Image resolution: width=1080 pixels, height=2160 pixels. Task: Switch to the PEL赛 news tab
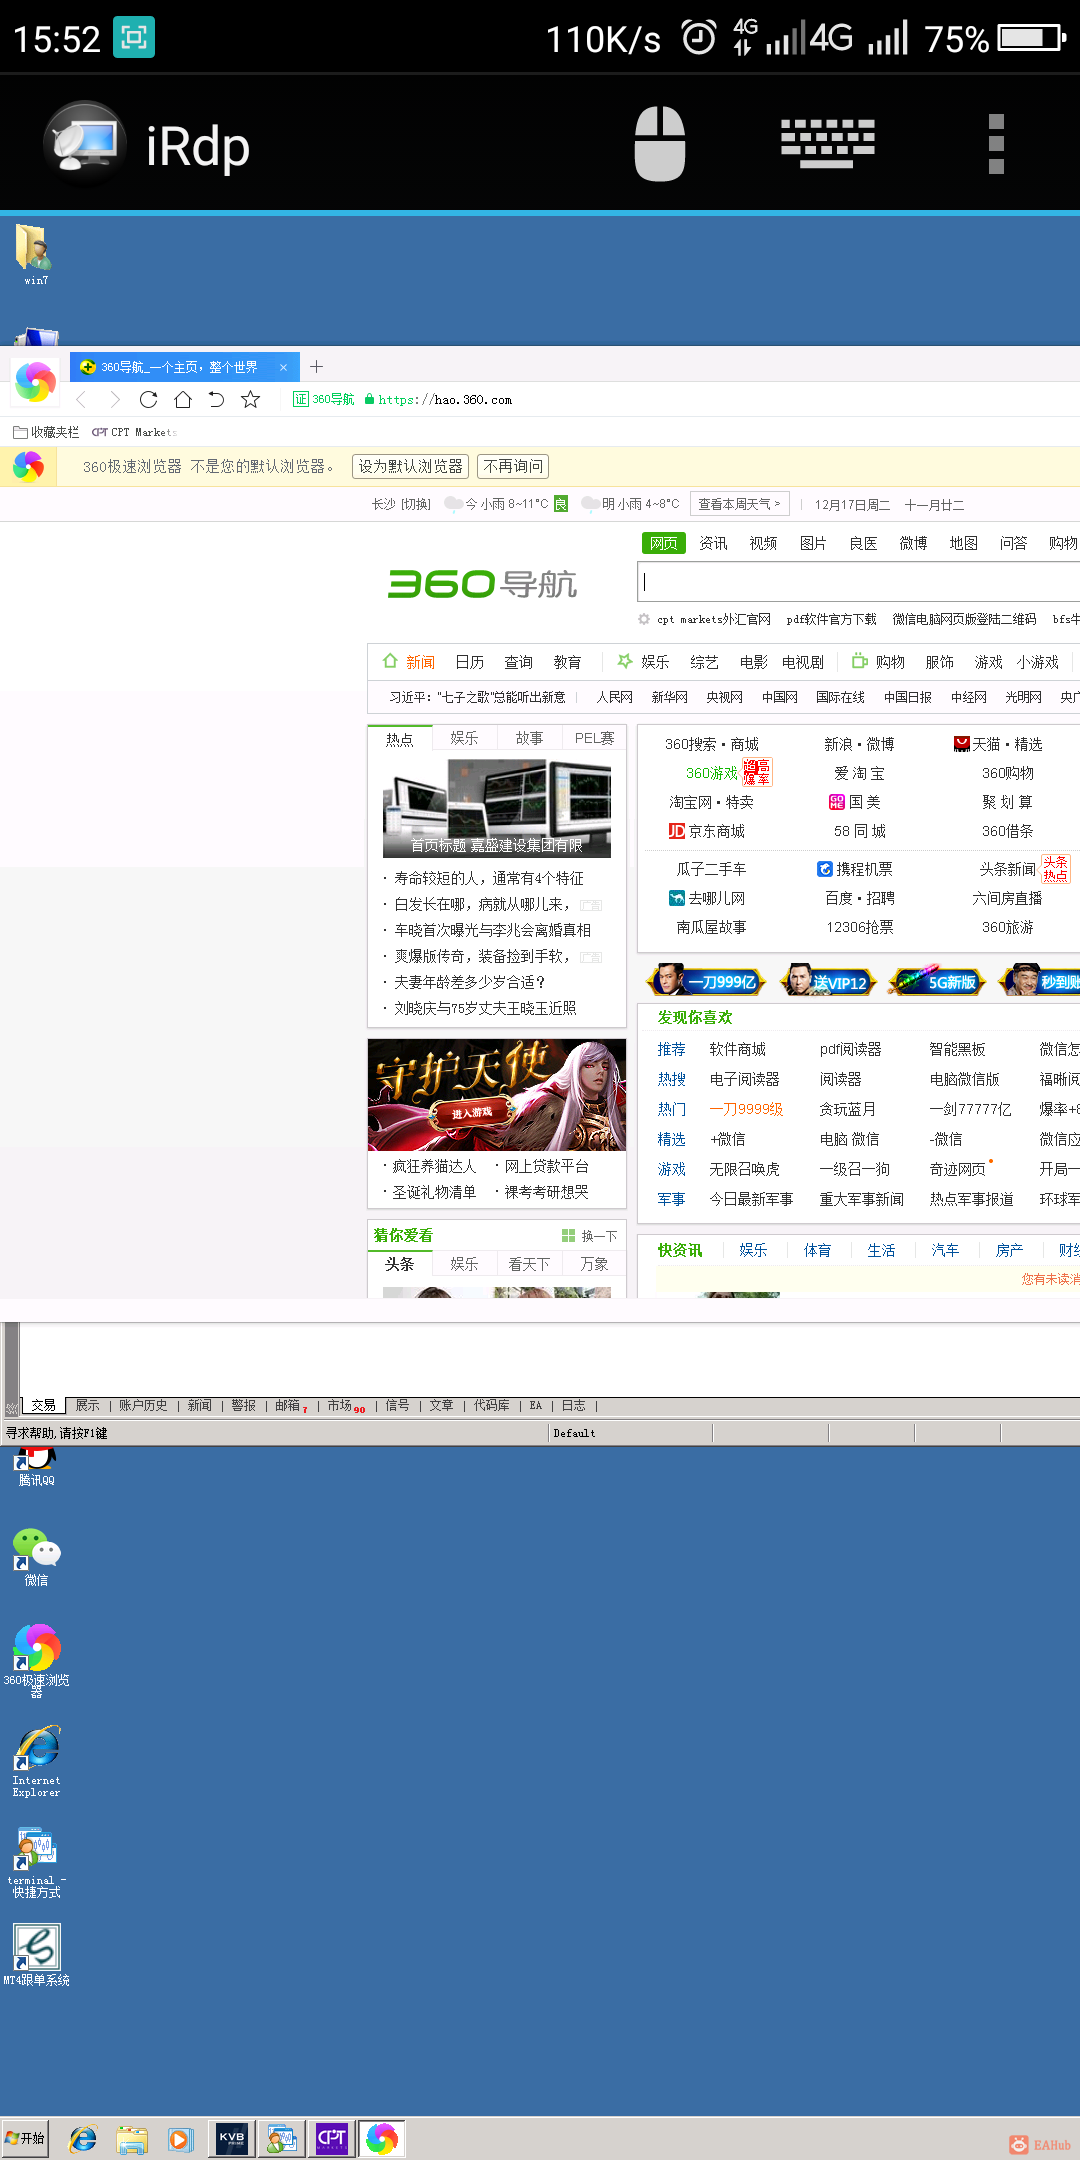594,738
